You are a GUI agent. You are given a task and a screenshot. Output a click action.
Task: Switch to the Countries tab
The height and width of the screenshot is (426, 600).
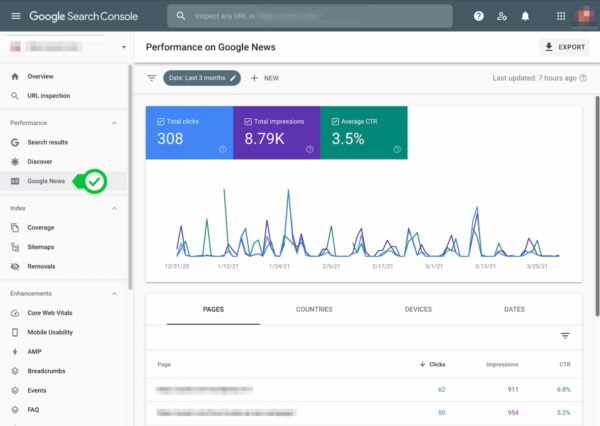click(314, 310)
